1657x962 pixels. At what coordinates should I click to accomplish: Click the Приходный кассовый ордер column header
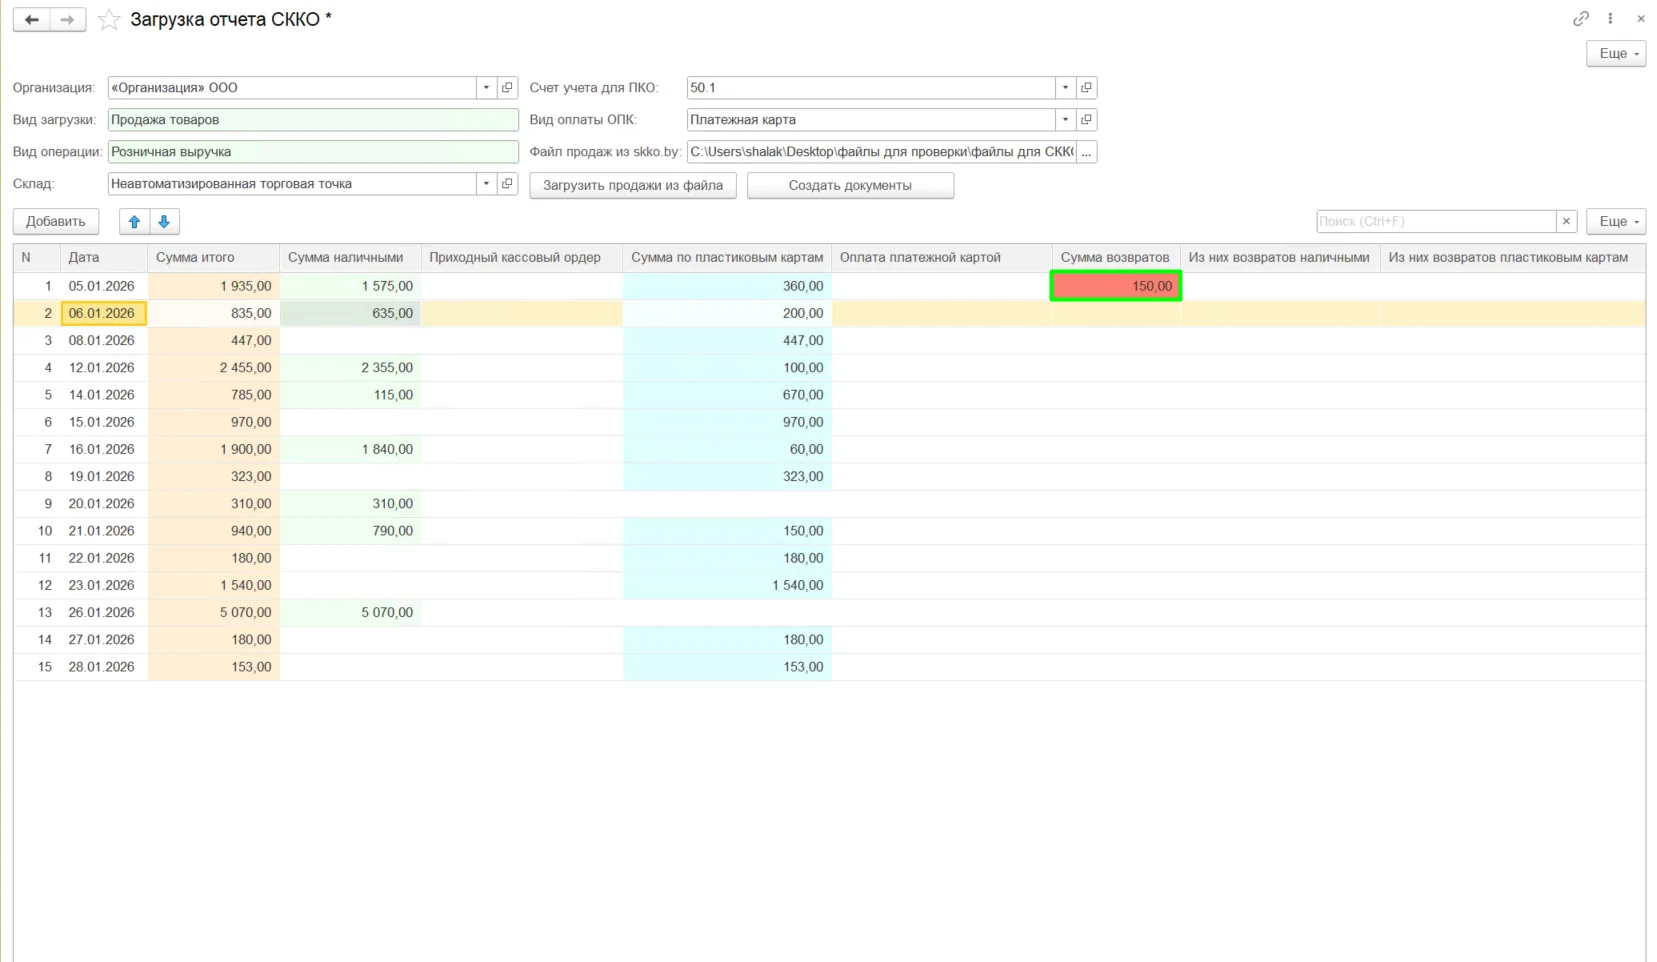(521, 258)
